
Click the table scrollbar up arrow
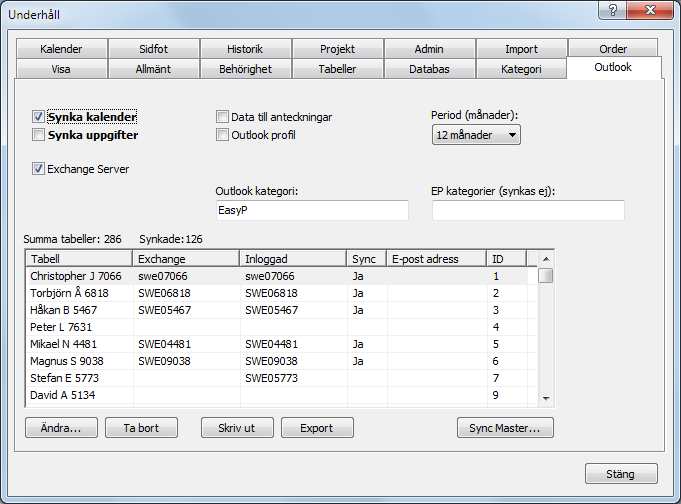click(546, 259)
